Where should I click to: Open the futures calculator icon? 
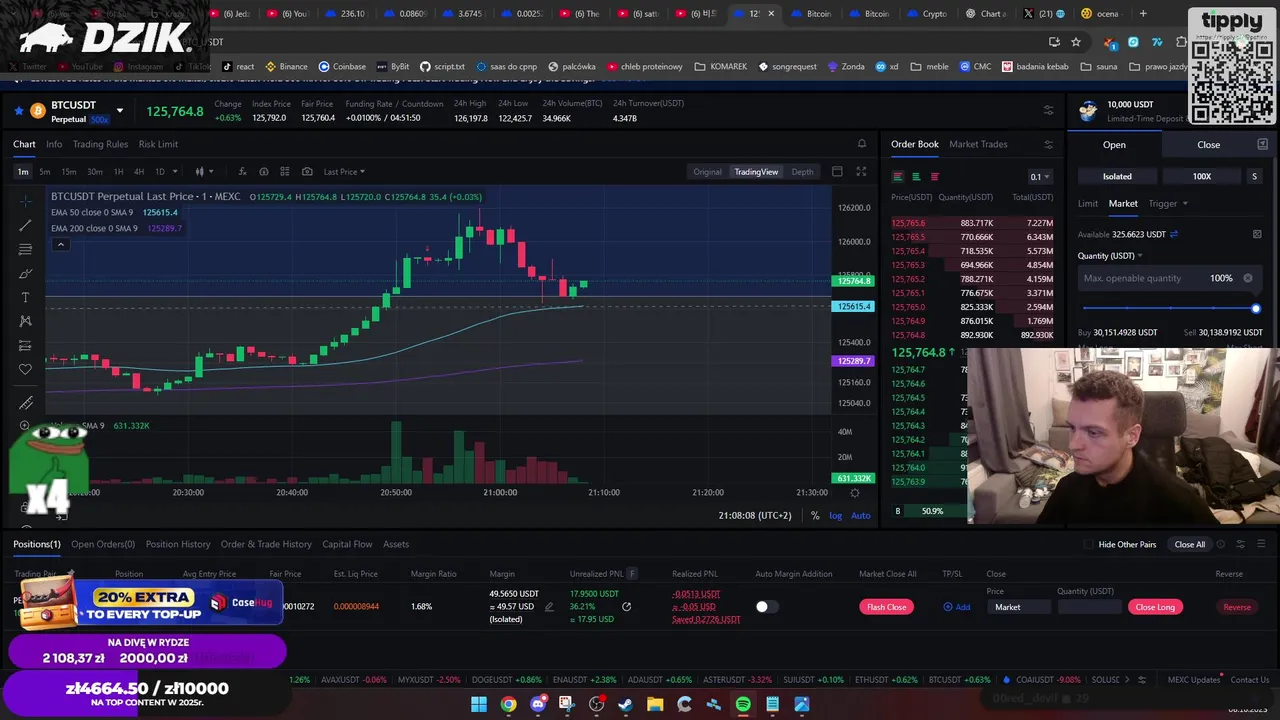click(x=1257, y=234)
